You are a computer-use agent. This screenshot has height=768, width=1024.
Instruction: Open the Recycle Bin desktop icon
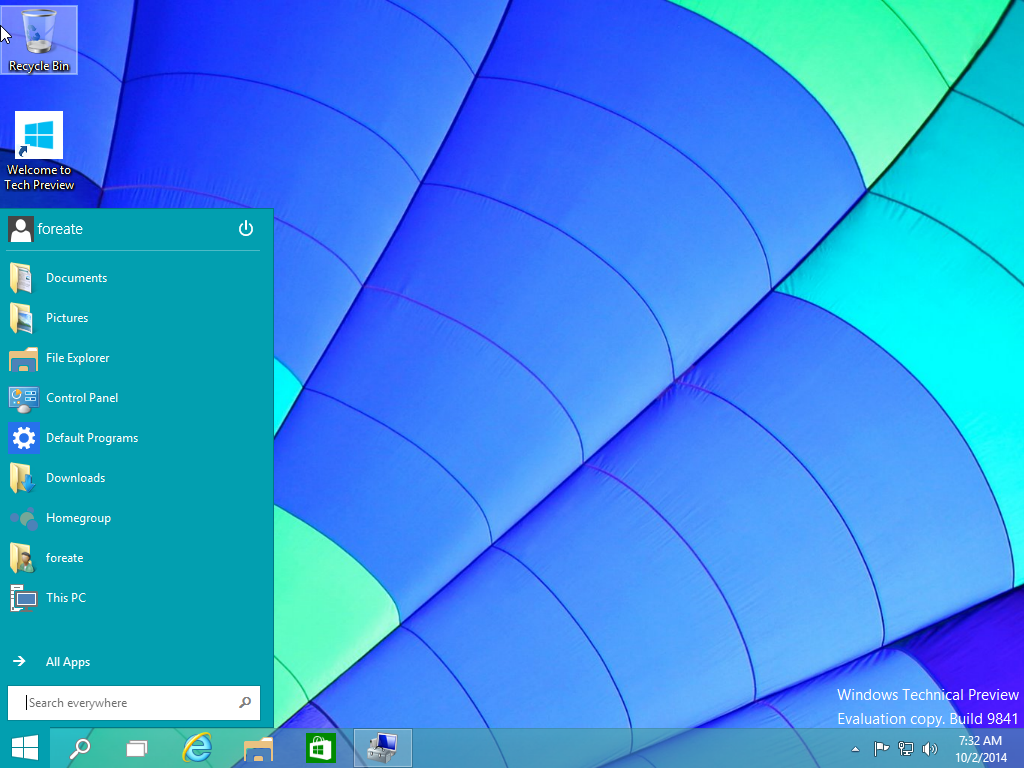(x=39, y=39)
